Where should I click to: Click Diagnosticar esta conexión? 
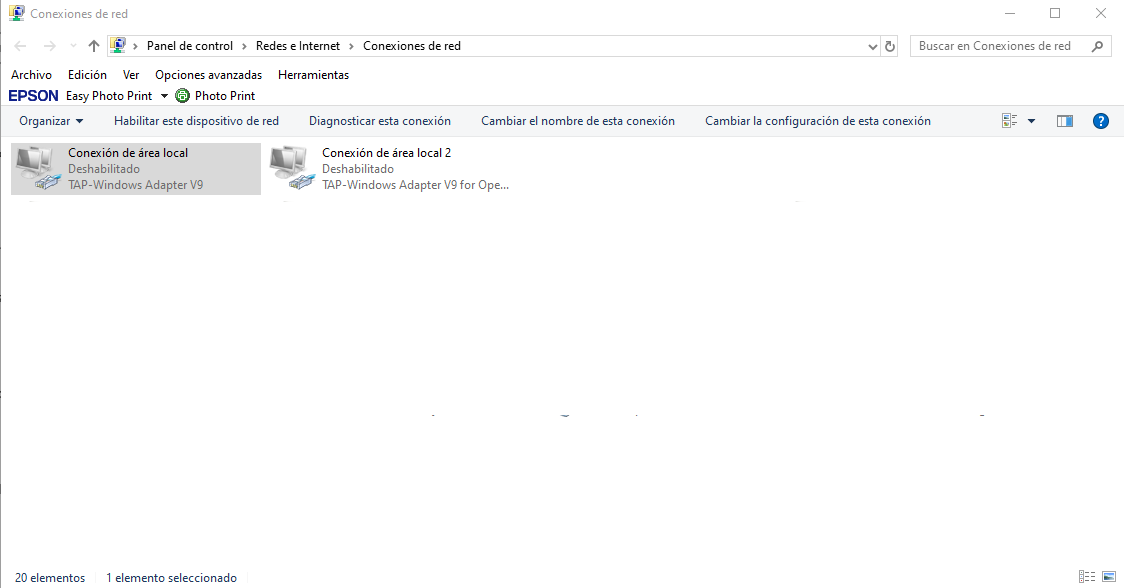coord(380,121)
